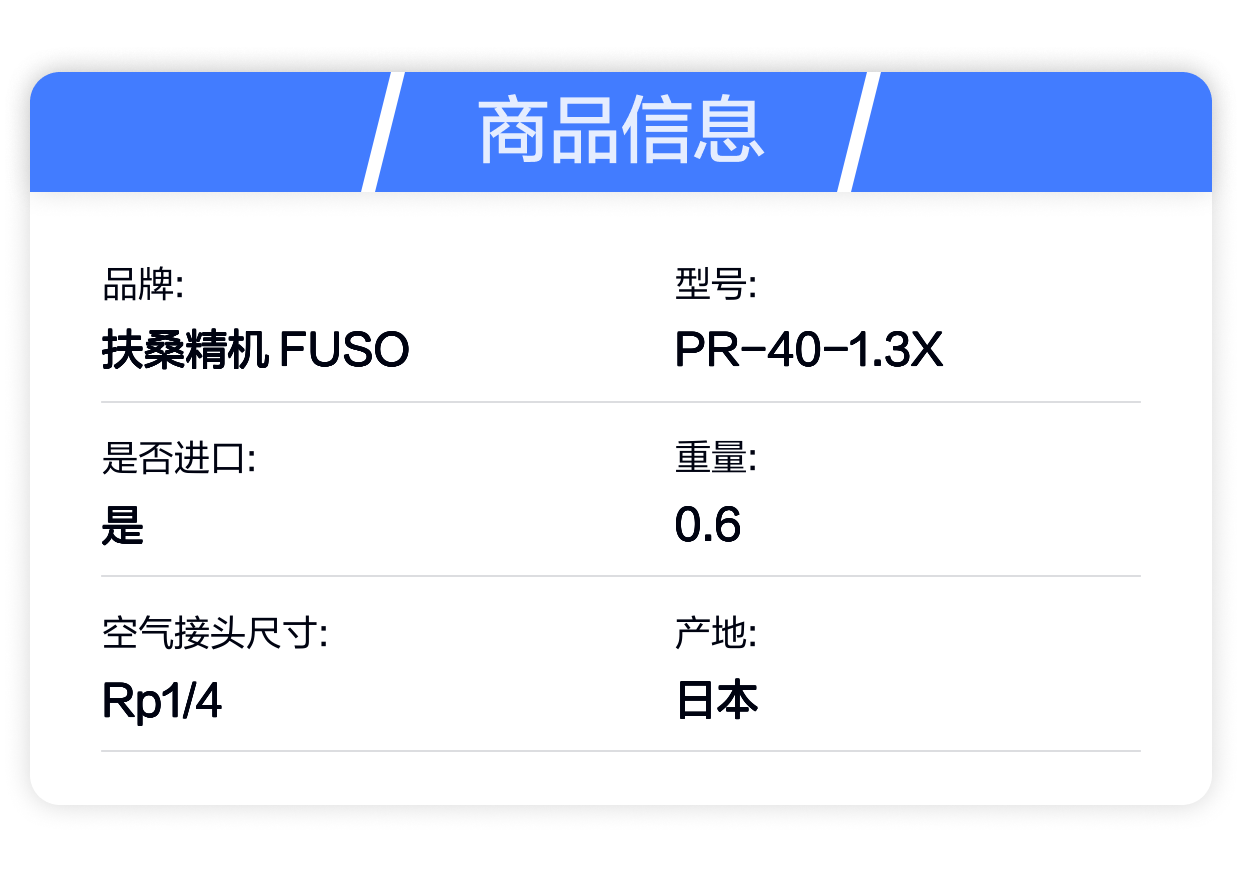Select the PR-40-1.3X model value
Image resolution: width=1242 pixels, height=877 pixels.
click(x=809, y=351)
